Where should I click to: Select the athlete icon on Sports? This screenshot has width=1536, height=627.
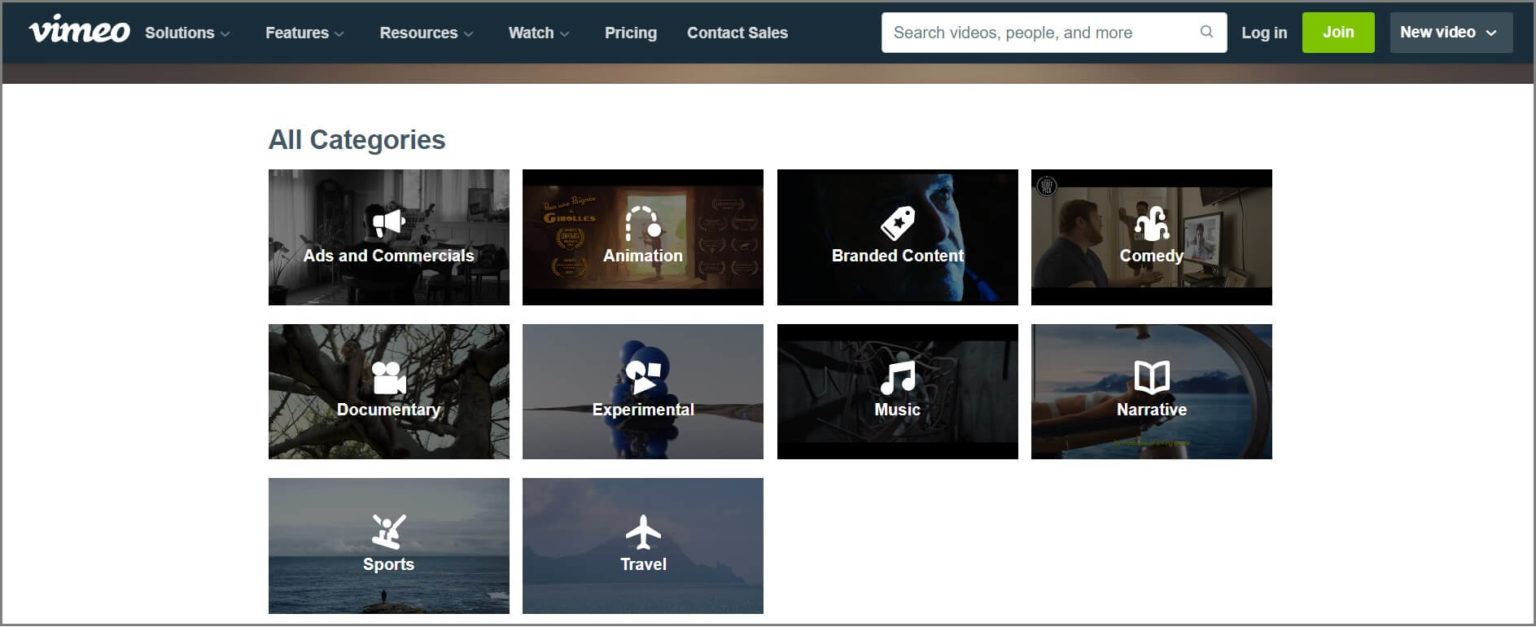(388, 531)
